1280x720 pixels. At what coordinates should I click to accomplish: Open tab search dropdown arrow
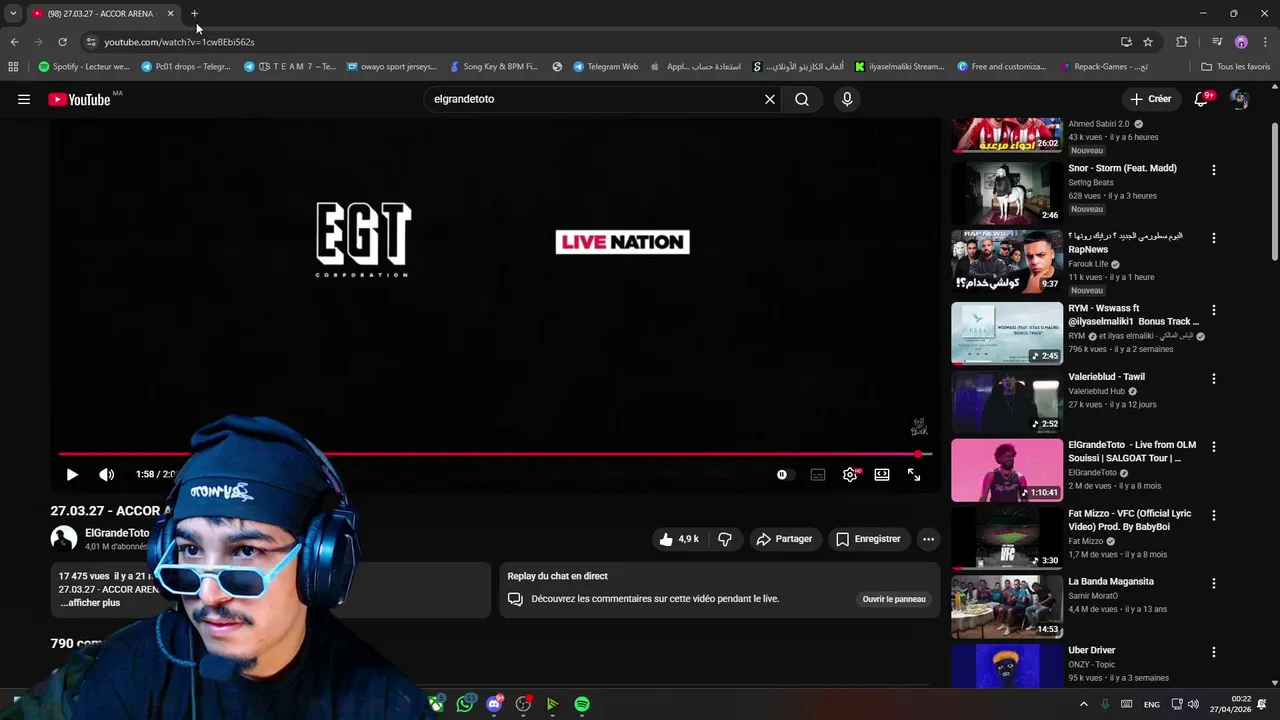[13, 14]
